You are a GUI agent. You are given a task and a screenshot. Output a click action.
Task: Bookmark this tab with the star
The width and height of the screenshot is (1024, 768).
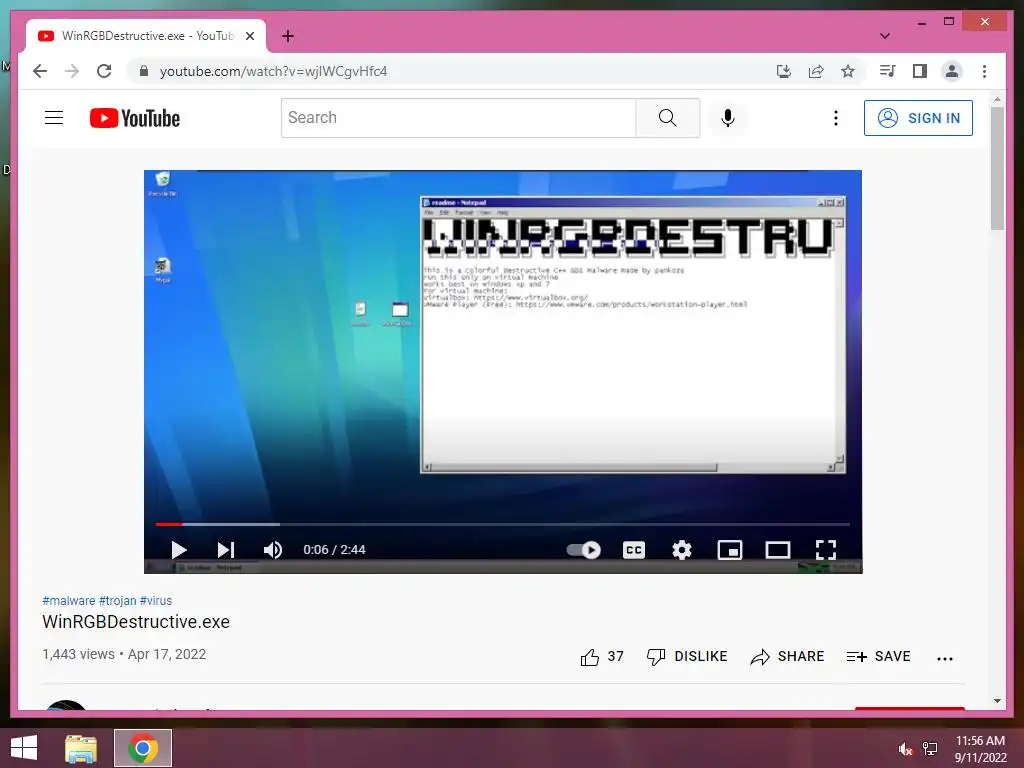(848, 71)
